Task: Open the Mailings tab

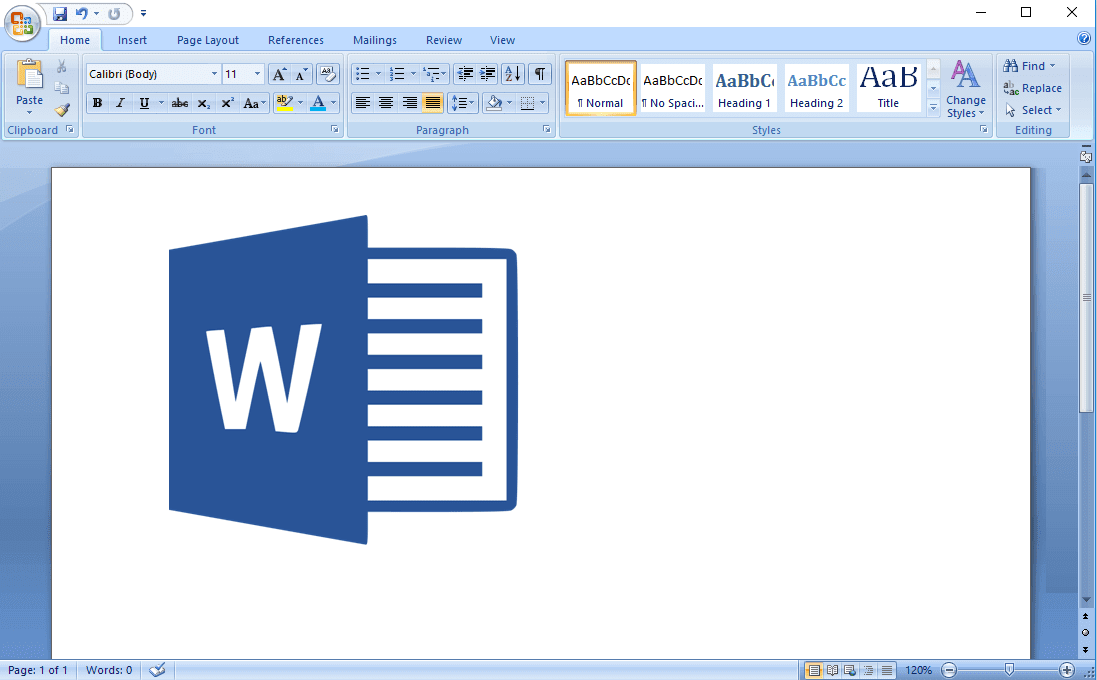Action: pos(375,40)
